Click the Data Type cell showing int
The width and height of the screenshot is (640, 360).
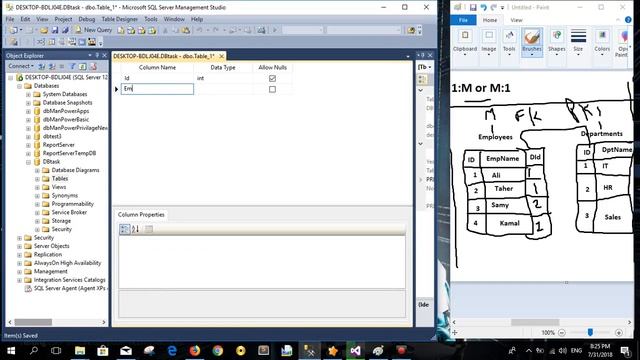[x=223, y=78]
